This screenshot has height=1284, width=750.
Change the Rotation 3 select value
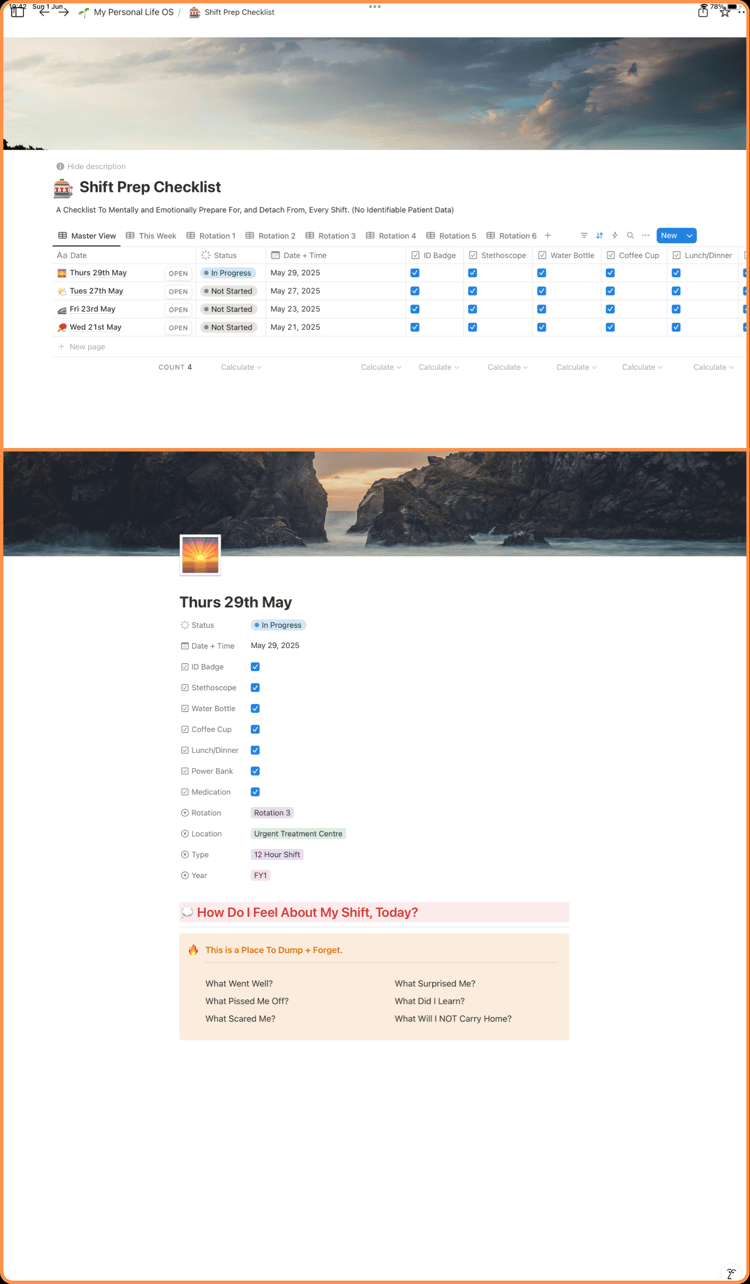pyautogui.click(x=272, y=813)
